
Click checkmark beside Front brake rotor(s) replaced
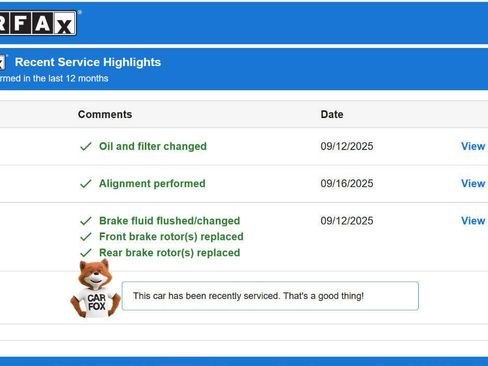coord(86,237)
